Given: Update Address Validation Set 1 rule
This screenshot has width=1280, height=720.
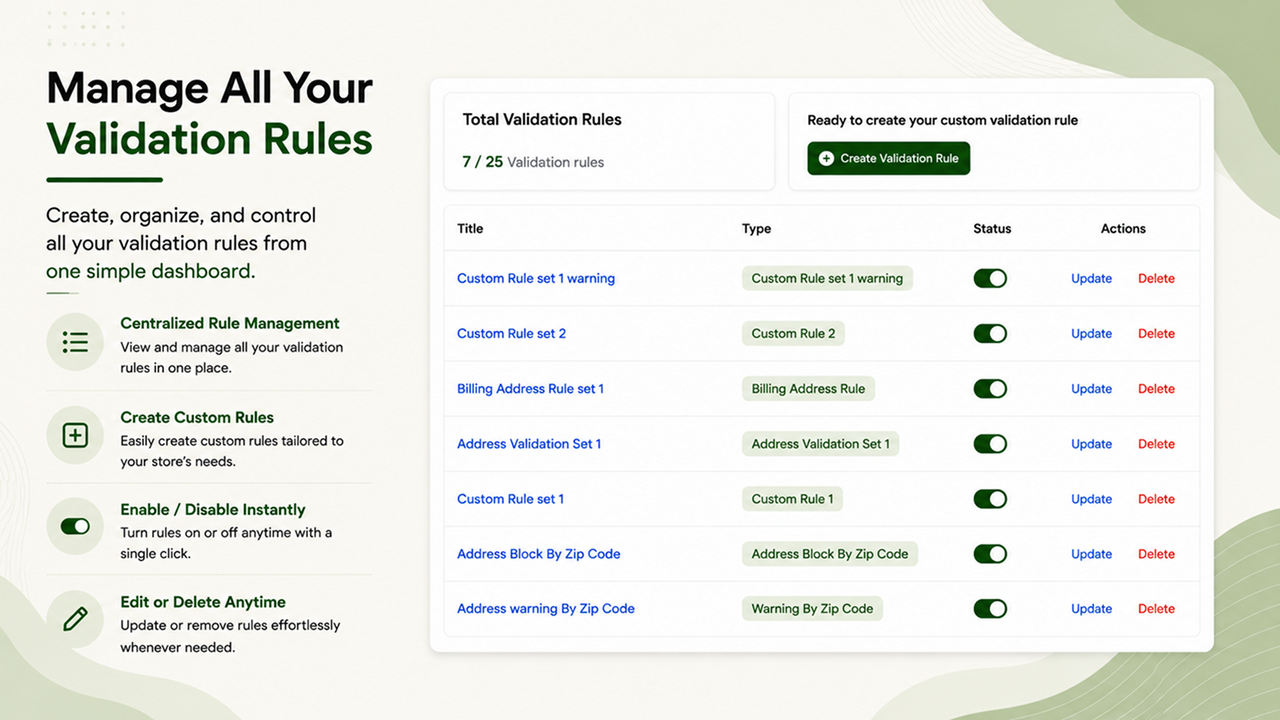Looking at the screenshot, I should pos(1091,443).
